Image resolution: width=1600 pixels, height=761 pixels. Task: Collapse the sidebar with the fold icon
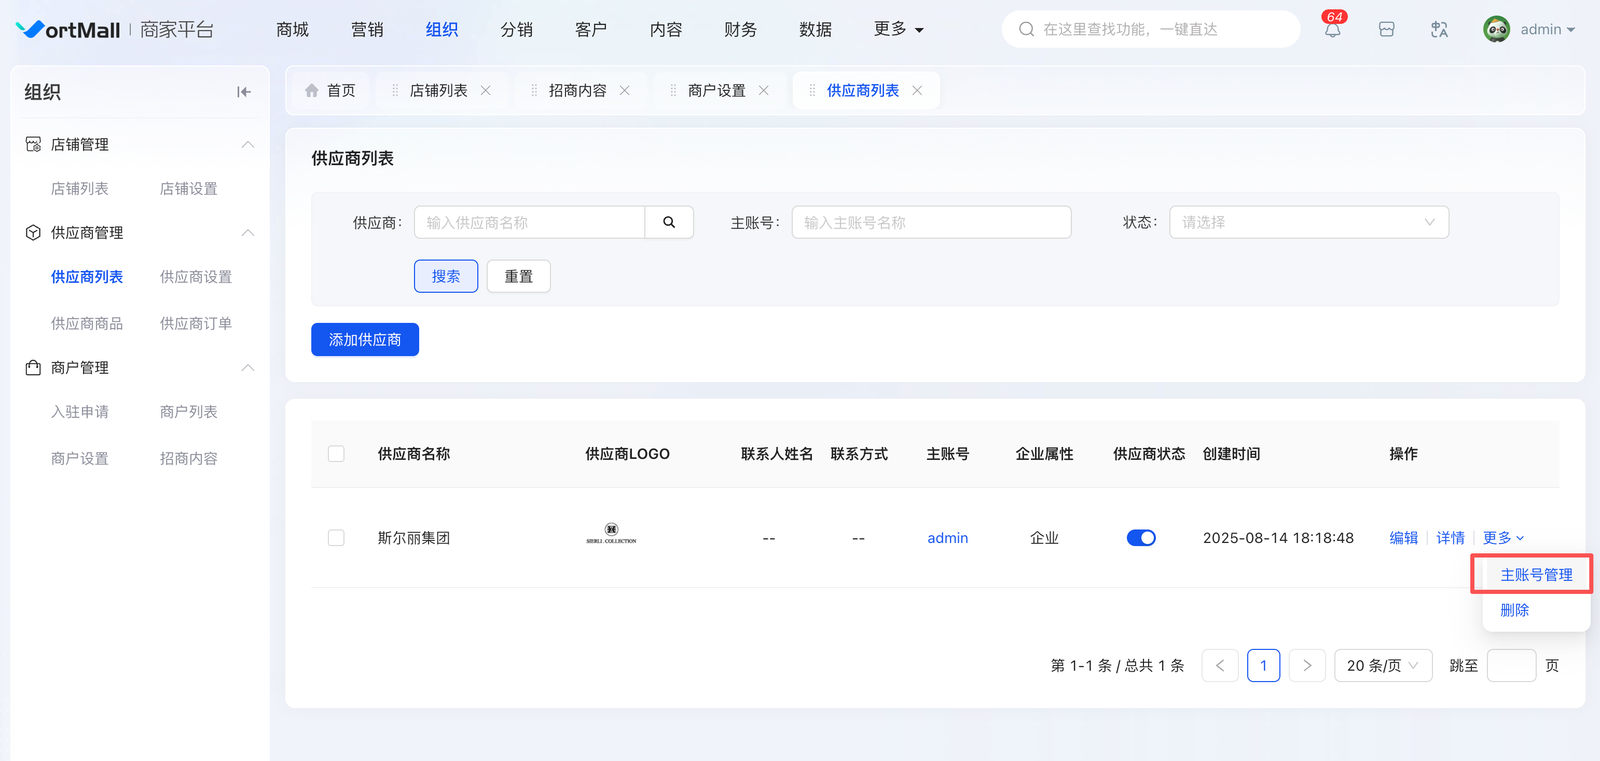click(x=243, y=92)
